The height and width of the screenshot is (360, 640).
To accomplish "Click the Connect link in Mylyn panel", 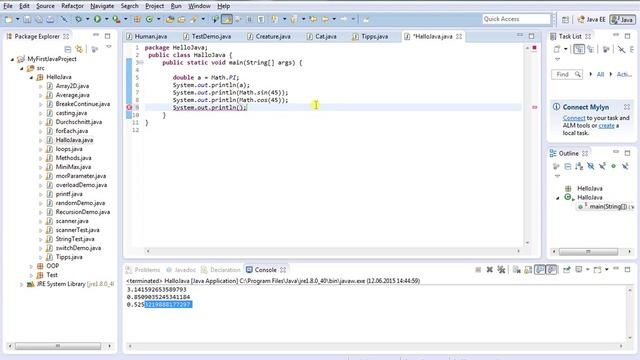I will pyautogui.click(x=574, y=118).
